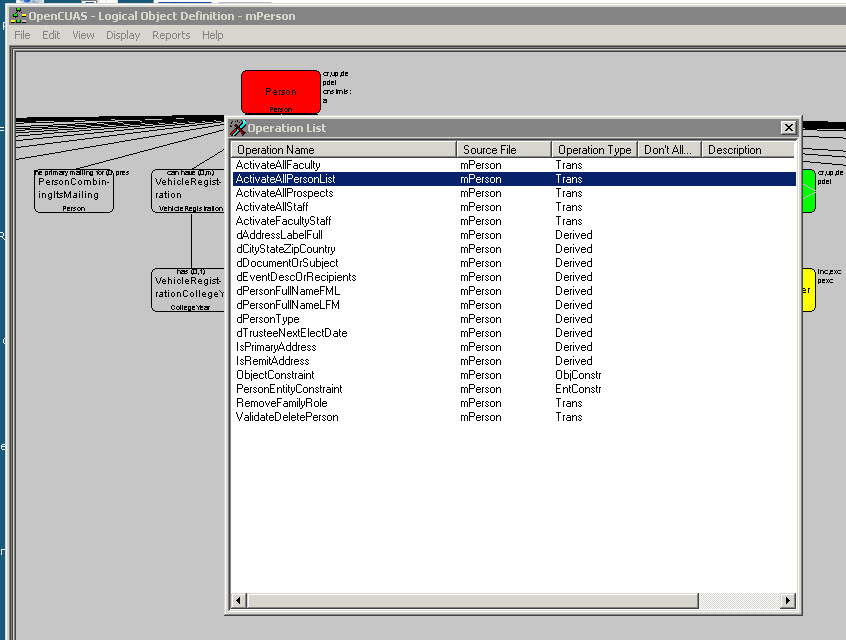Select the ValidateDeletePerson operation
The height and width of the screenshot is (640, 846).
[x=287, y=417]
